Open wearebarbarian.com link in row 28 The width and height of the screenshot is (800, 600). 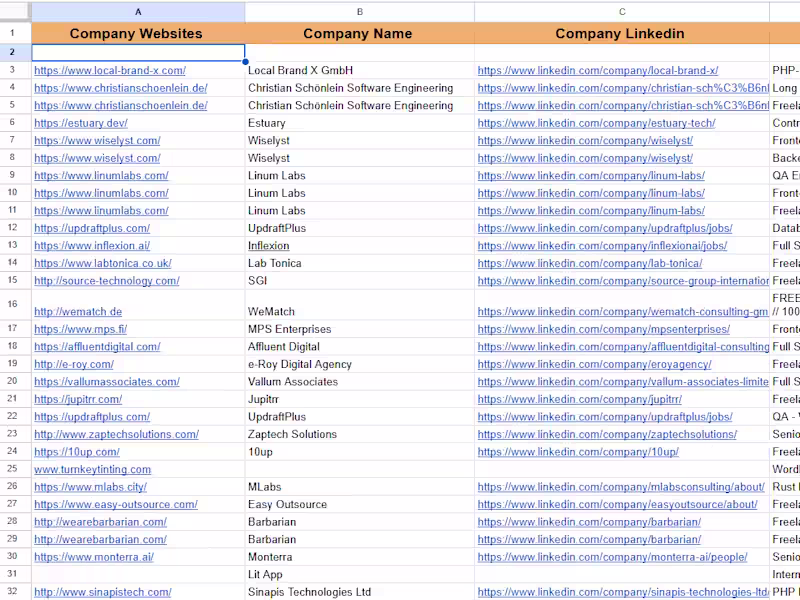coord(101,522)
